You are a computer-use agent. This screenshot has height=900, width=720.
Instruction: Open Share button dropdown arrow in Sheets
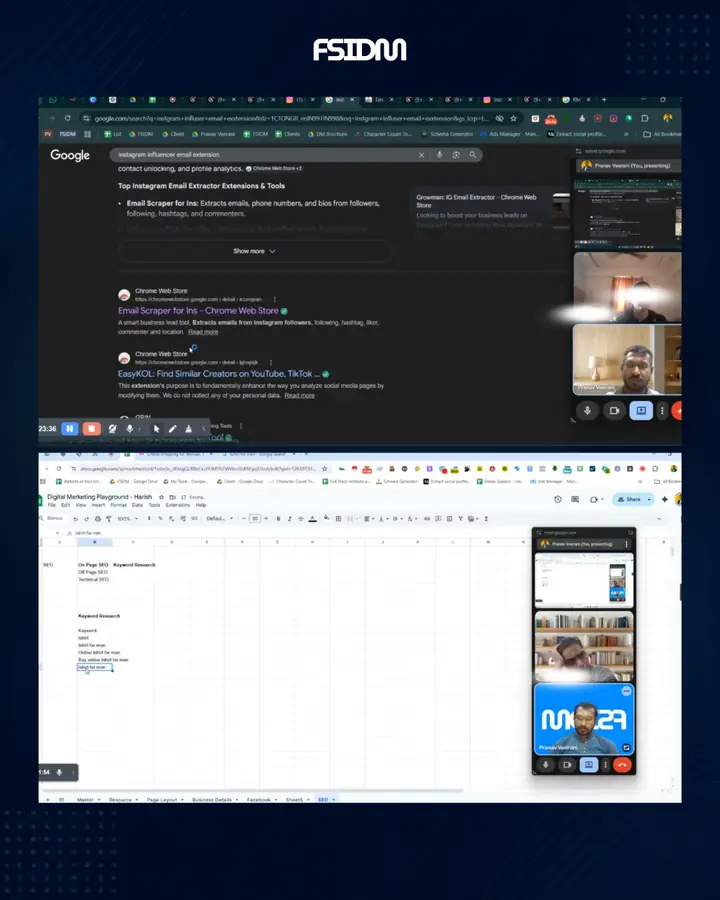649,499
